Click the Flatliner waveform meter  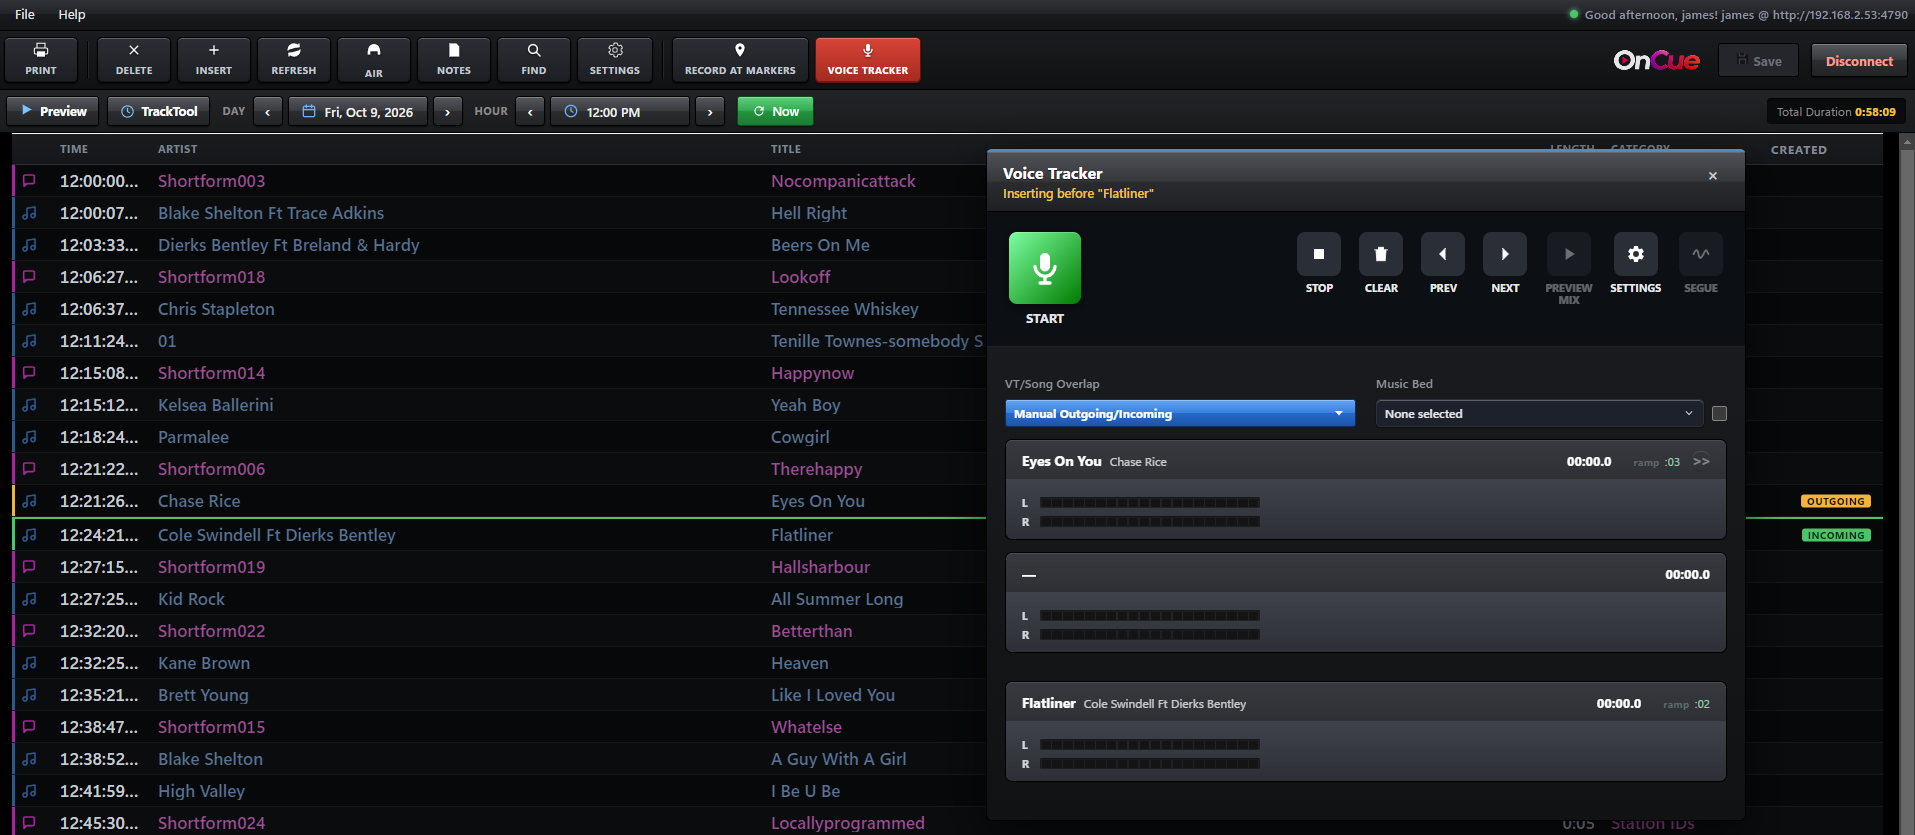[x=1150, y=754]
